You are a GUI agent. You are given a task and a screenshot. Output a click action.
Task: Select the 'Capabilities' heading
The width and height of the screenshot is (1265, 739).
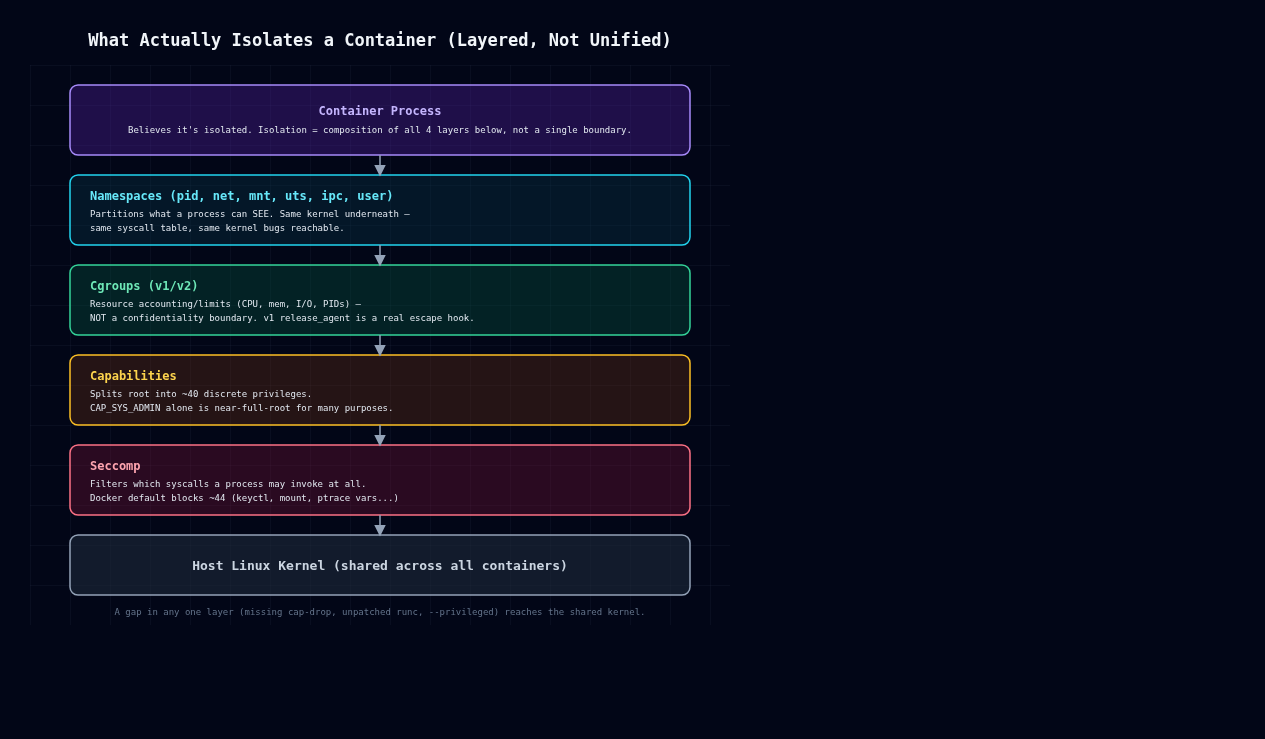133,376
